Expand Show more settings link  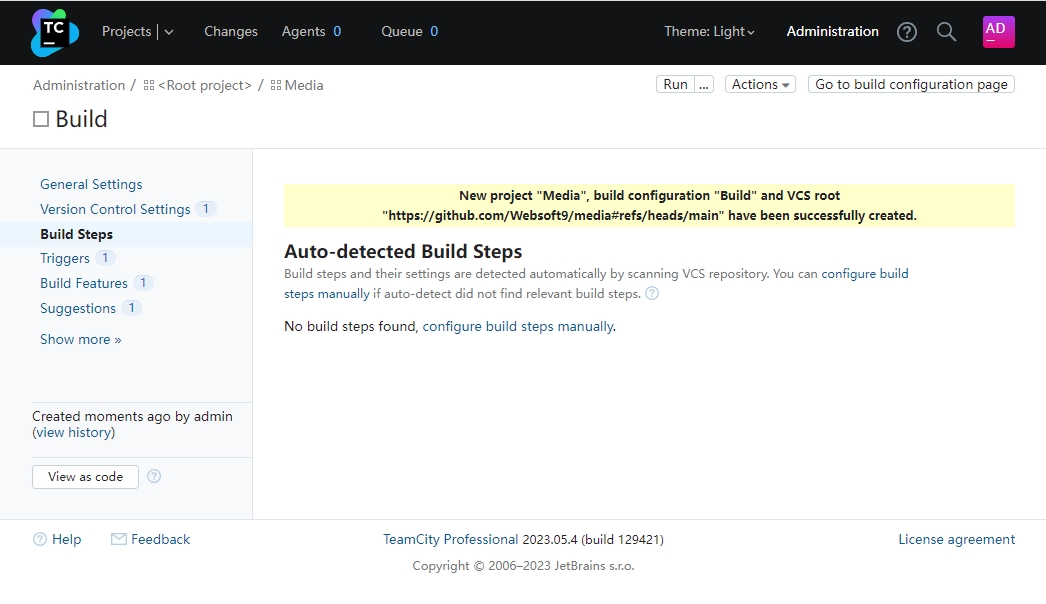click(80, 339)
